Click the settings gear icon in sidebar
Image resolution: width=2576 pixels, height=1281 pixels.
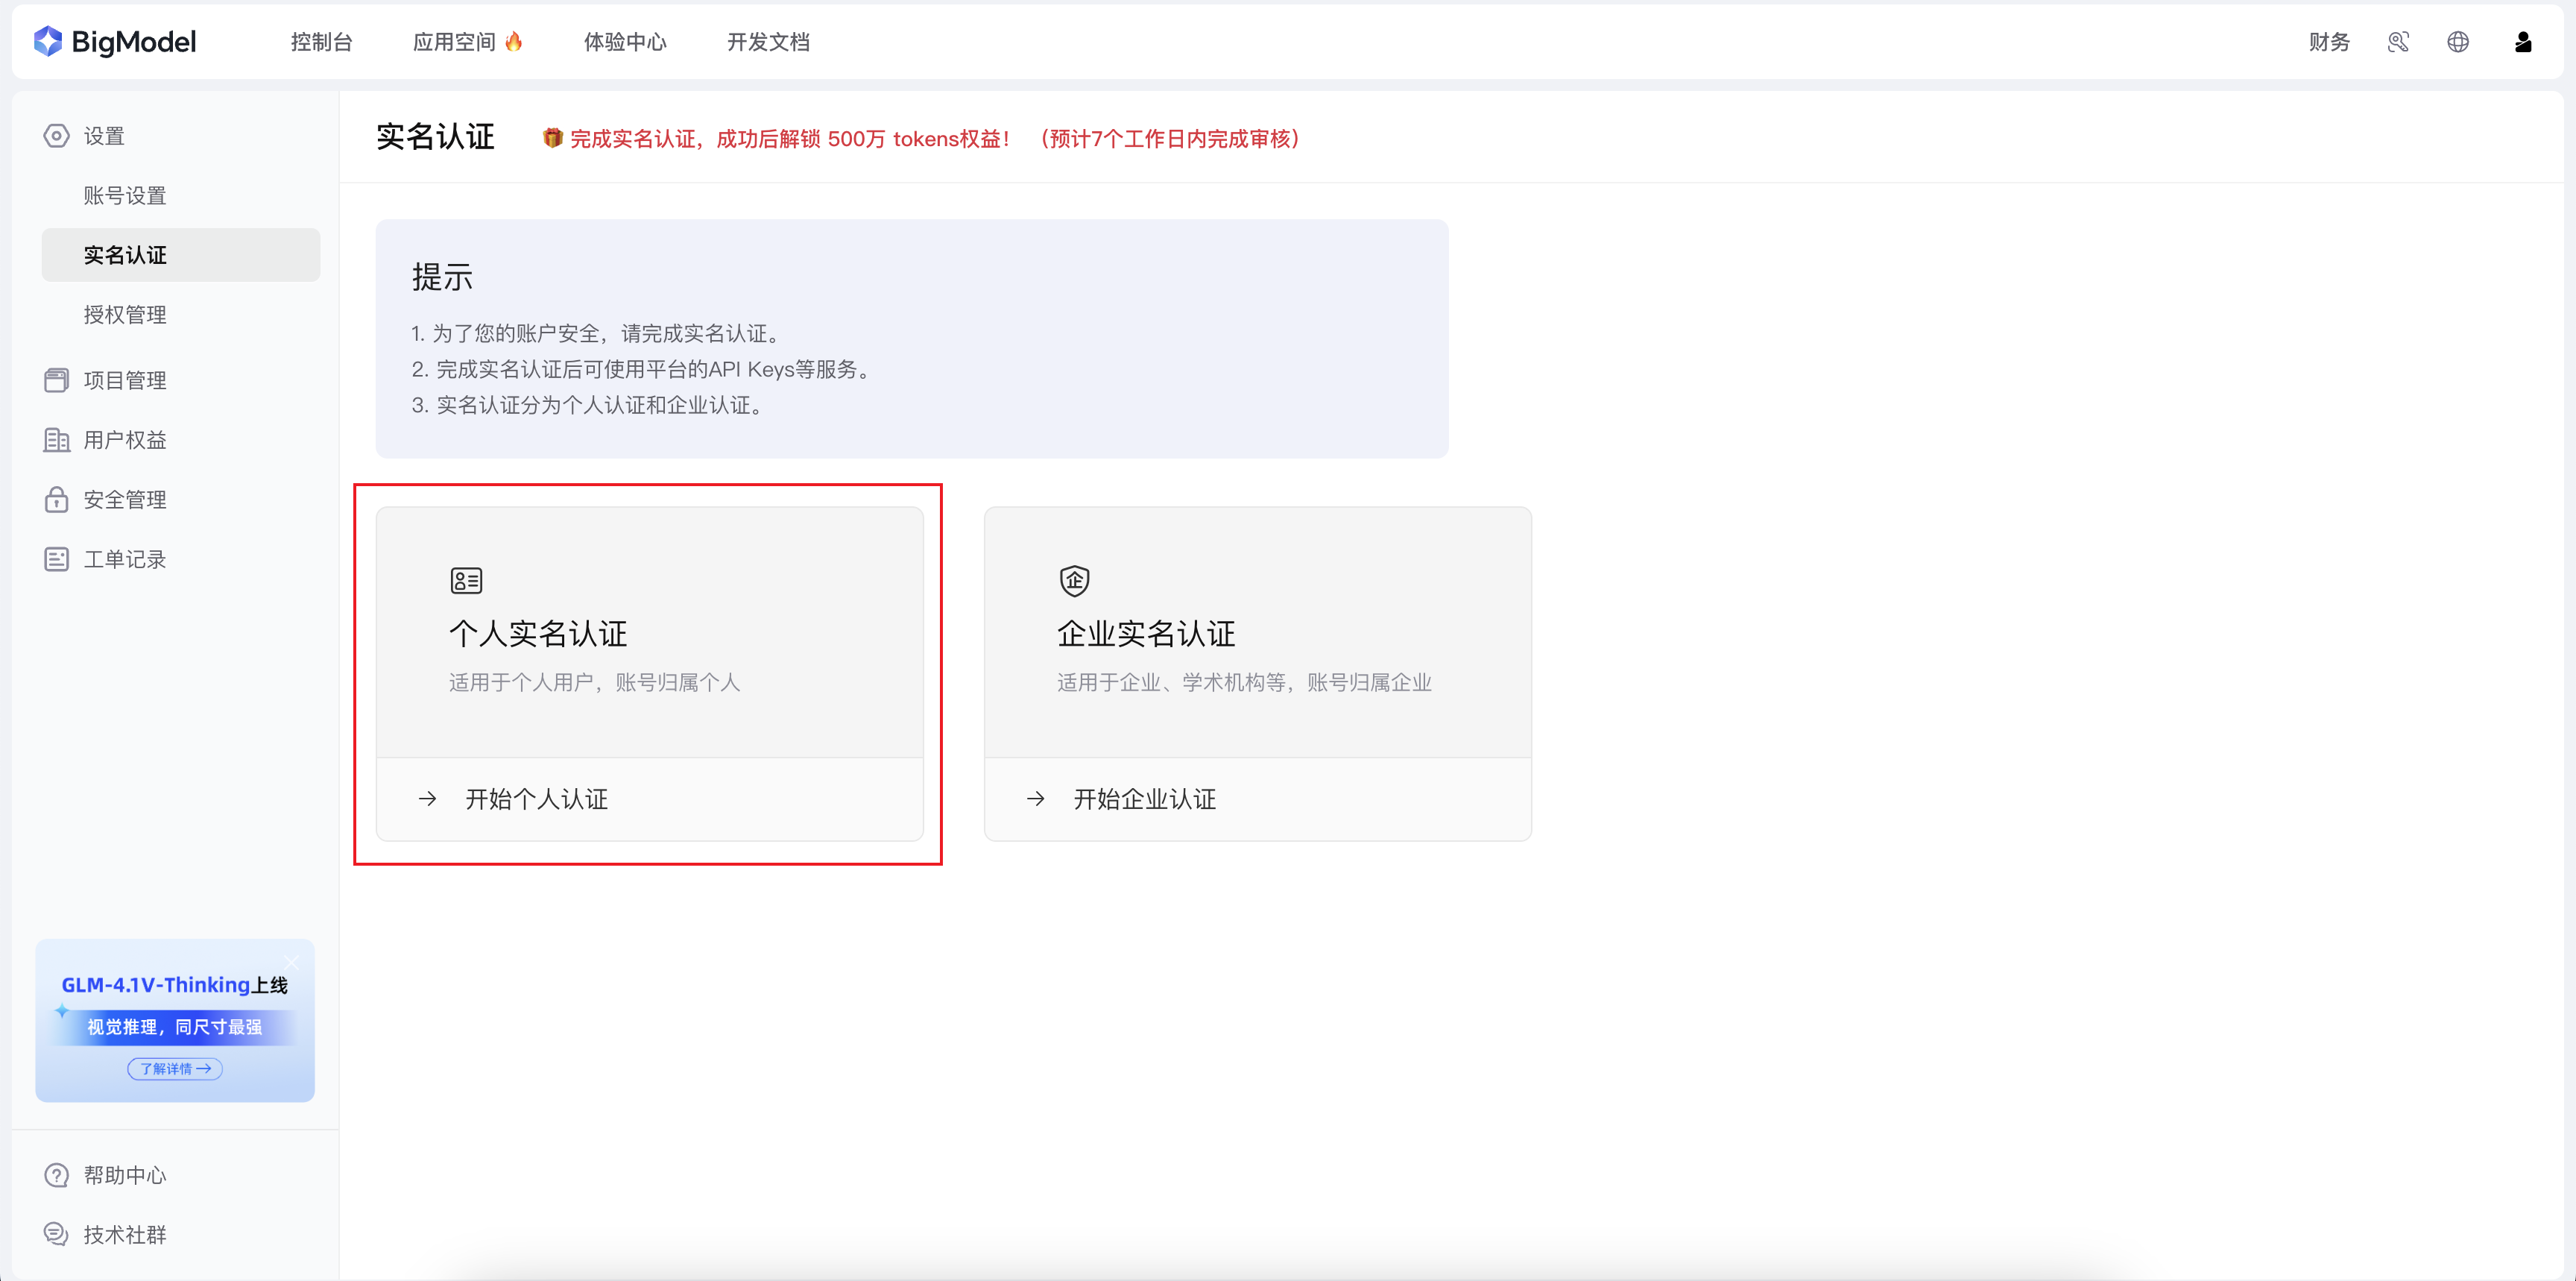(x=56, y=136)
